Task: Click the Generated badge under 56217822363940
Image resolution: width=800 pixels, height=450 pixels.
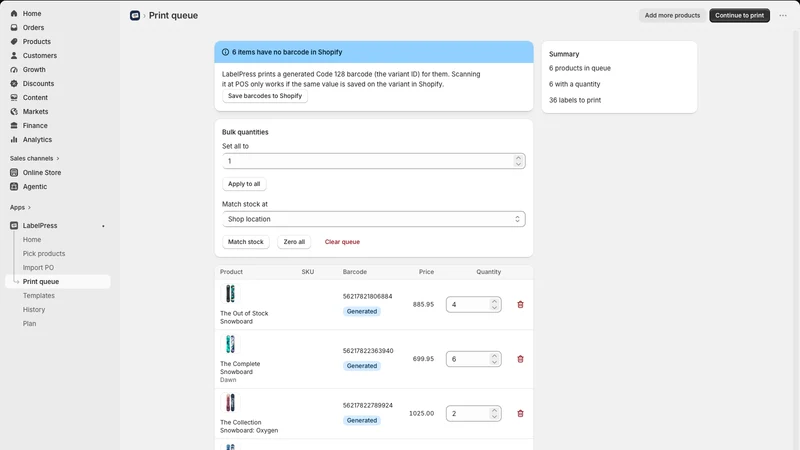Action: (362, 366)
